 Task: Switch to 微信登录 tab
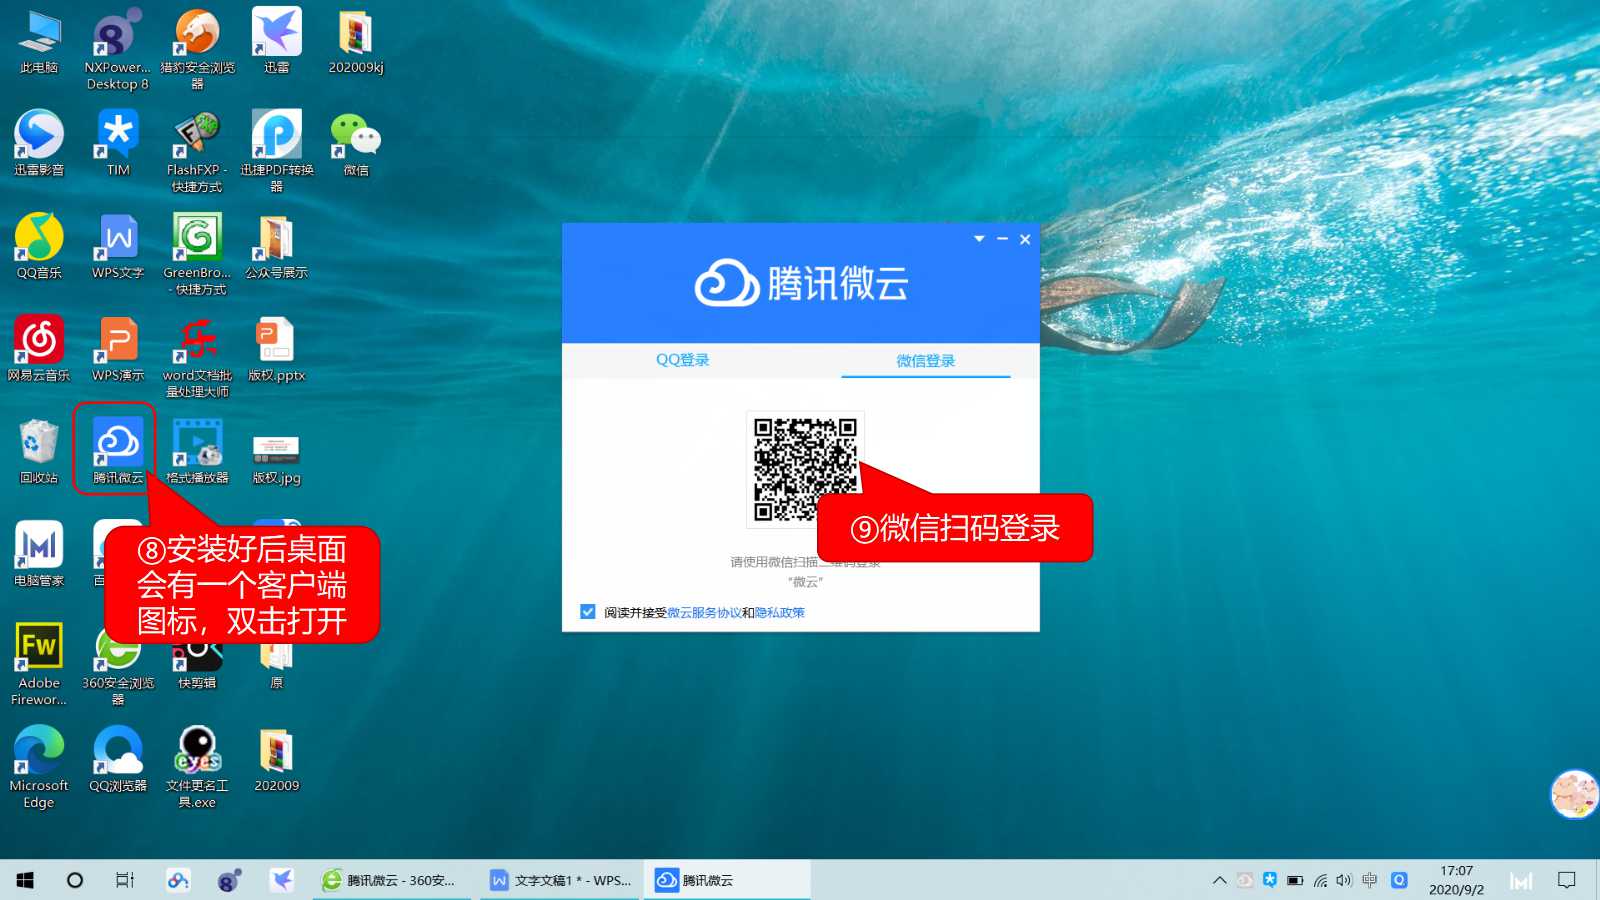tap(926, 360)
